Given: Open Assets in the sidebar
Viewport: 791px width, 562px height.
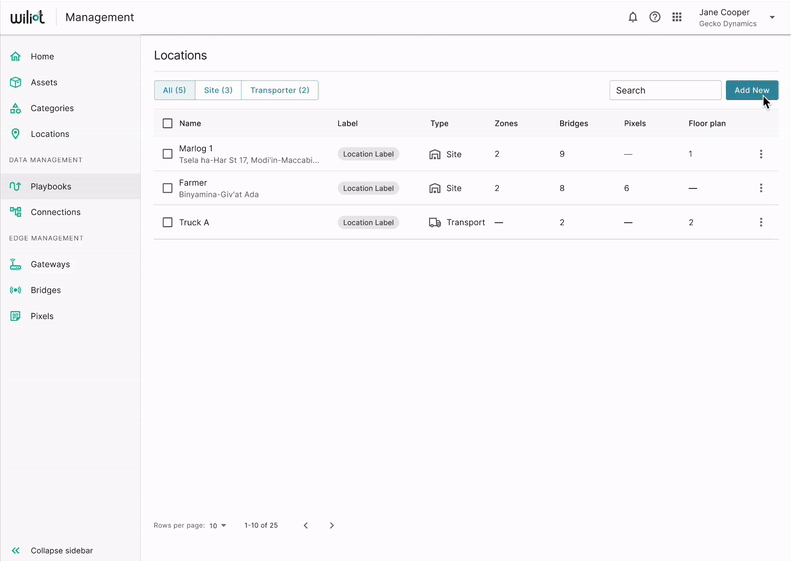Looking at the screenshot, I should point(44,82).
